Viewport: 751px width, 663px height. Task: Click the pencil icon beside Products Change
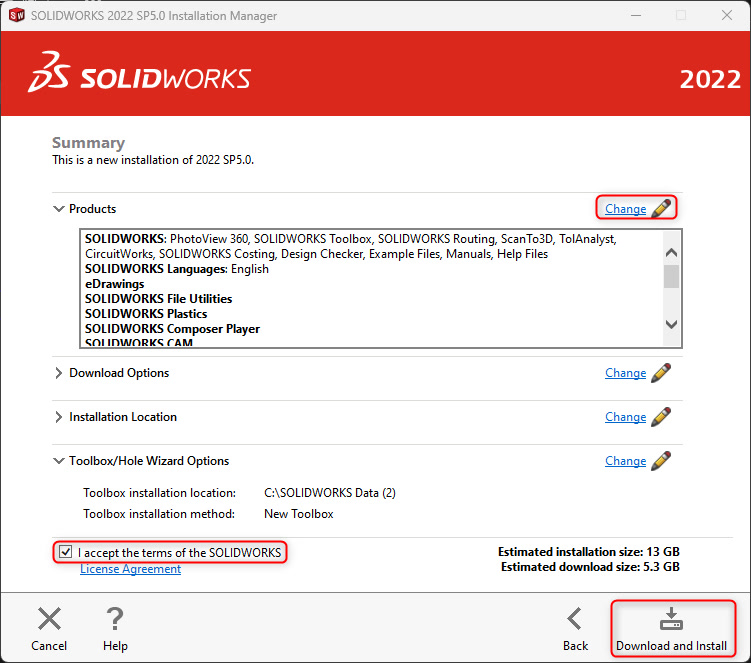click(661, 208)
